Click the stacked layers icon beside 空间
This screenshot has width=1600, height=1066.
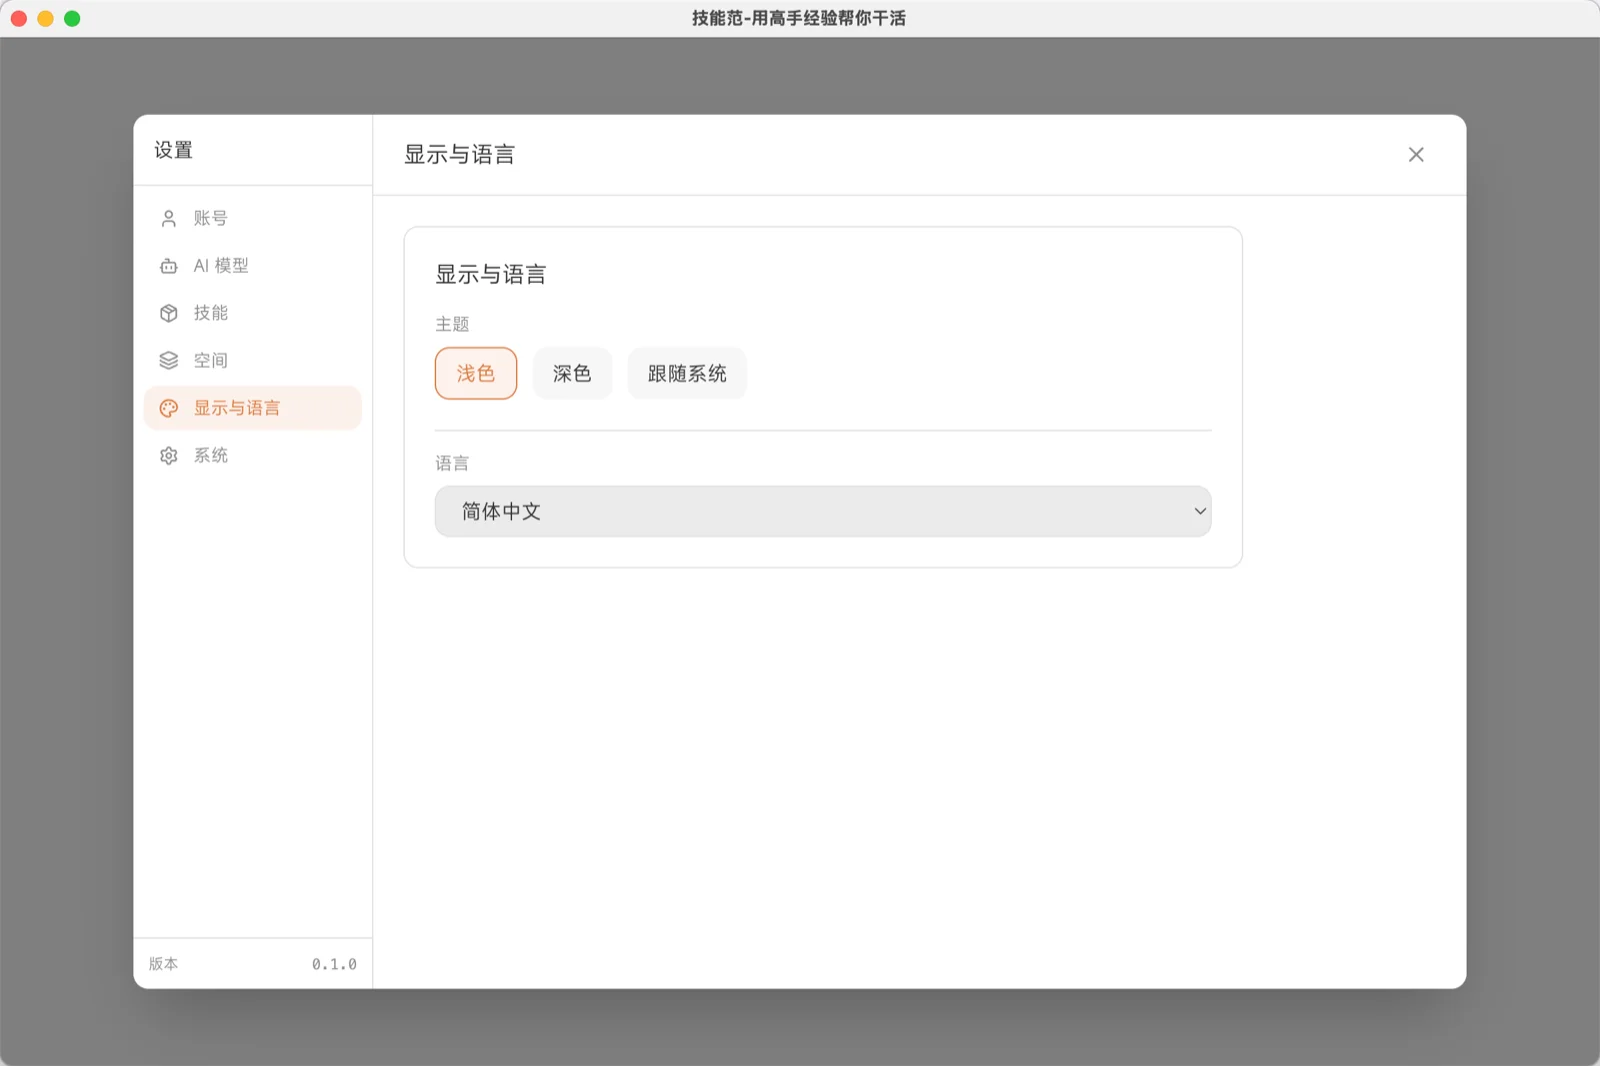(x=169, y=360)
